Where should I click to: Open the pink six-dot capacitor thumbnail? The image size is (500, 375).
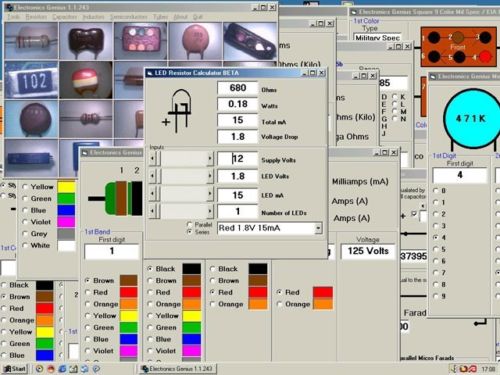coord(140,41)
